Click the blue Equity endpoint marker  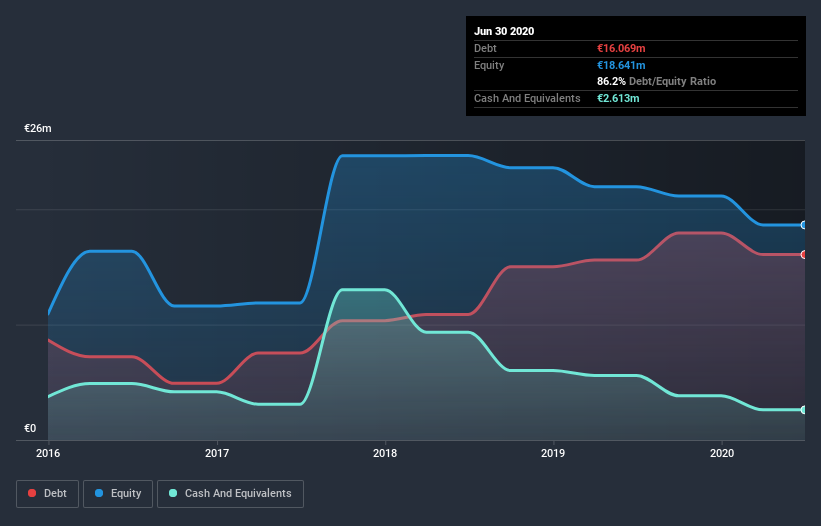pos(804,225)
